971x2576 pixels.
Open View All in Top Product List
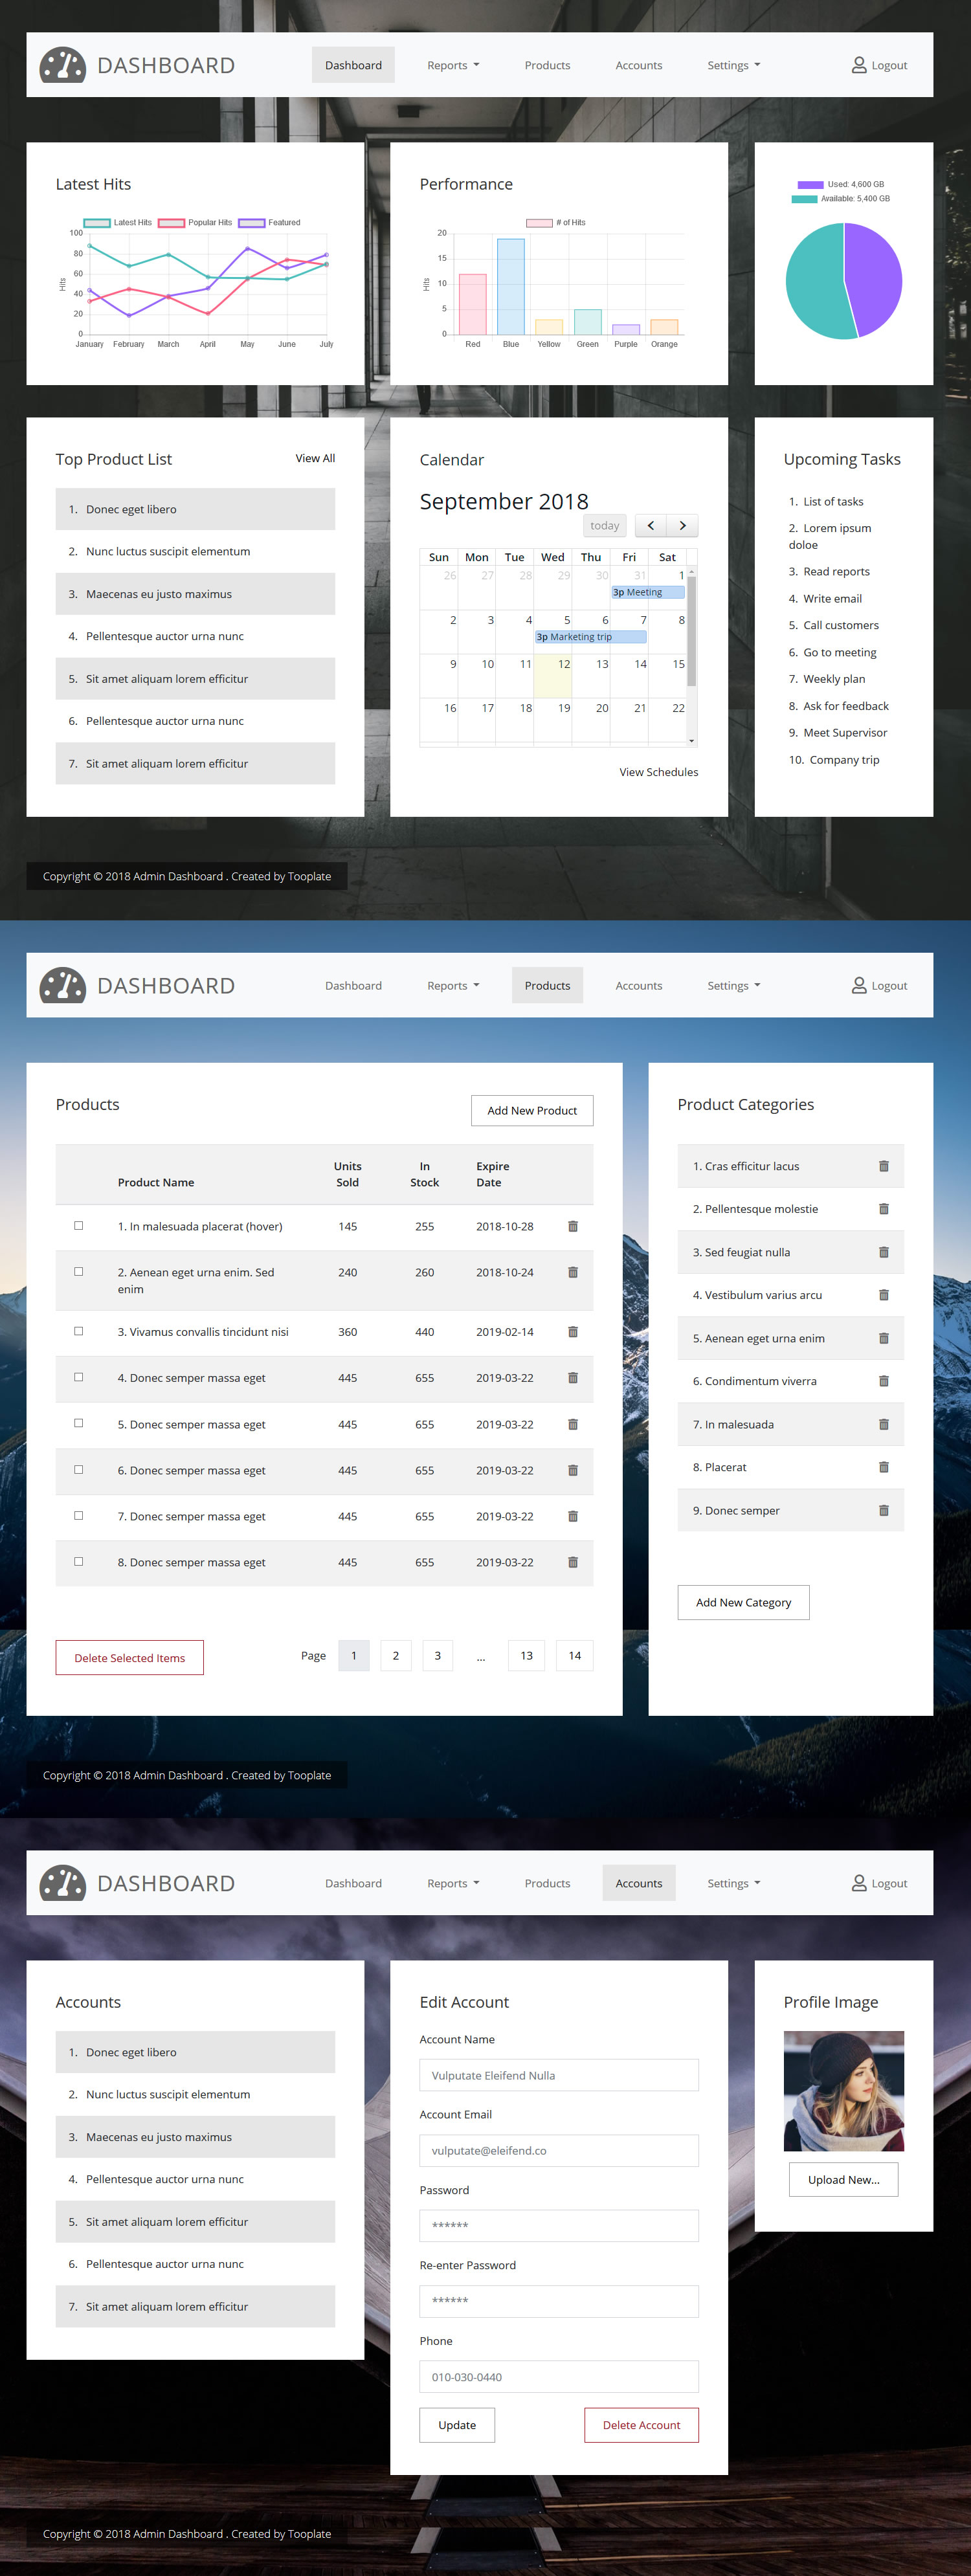315,458
